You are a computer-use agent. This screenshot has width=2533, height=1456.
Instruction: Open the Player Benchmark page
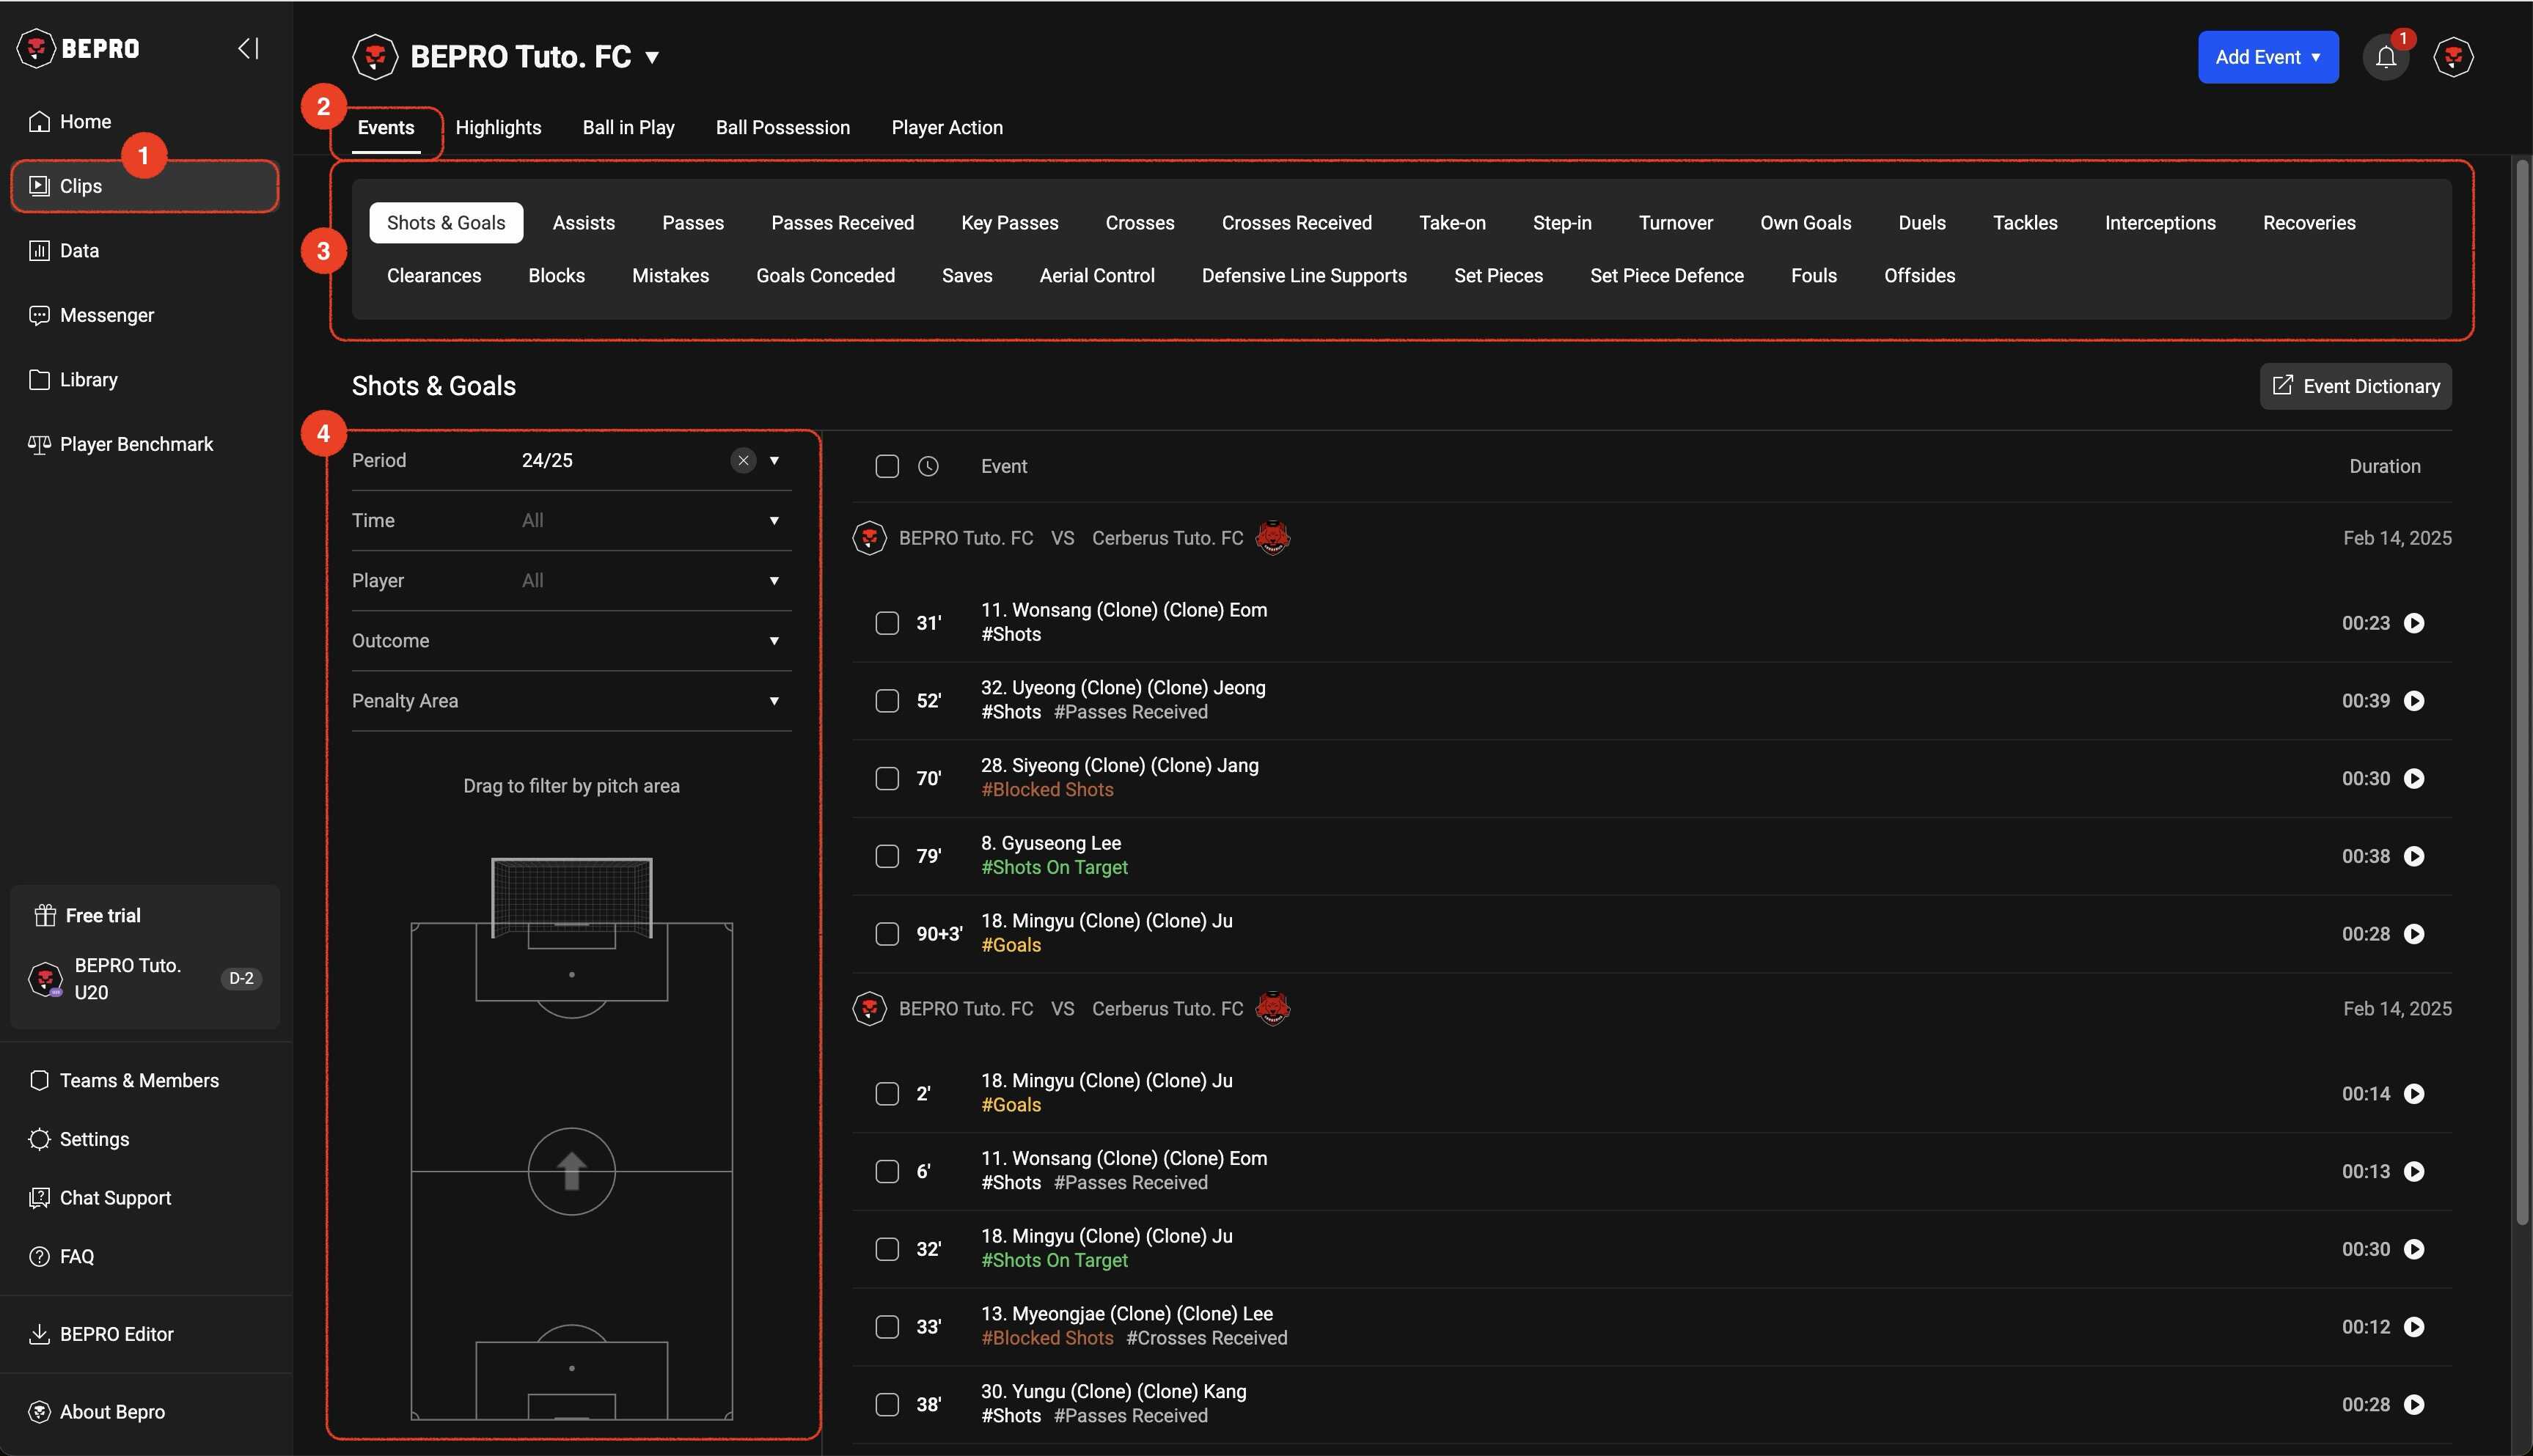coord(136,444)
